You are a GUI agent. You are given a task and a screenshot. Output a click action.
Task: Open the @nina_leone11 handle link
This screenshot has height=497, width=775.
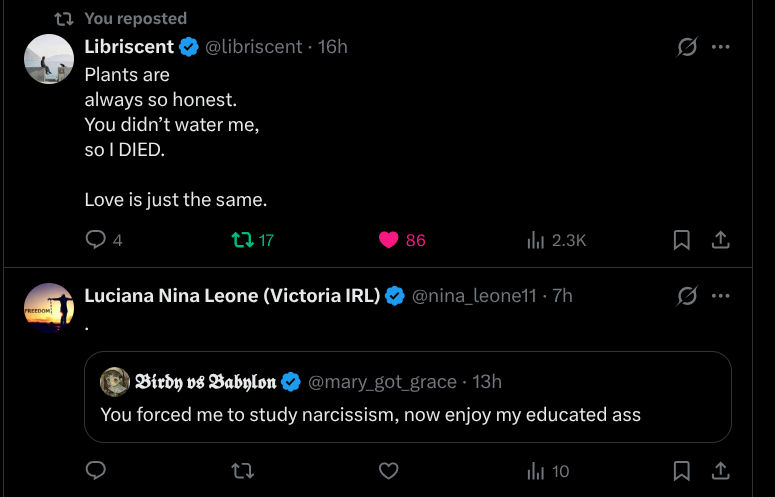(475, 295)
